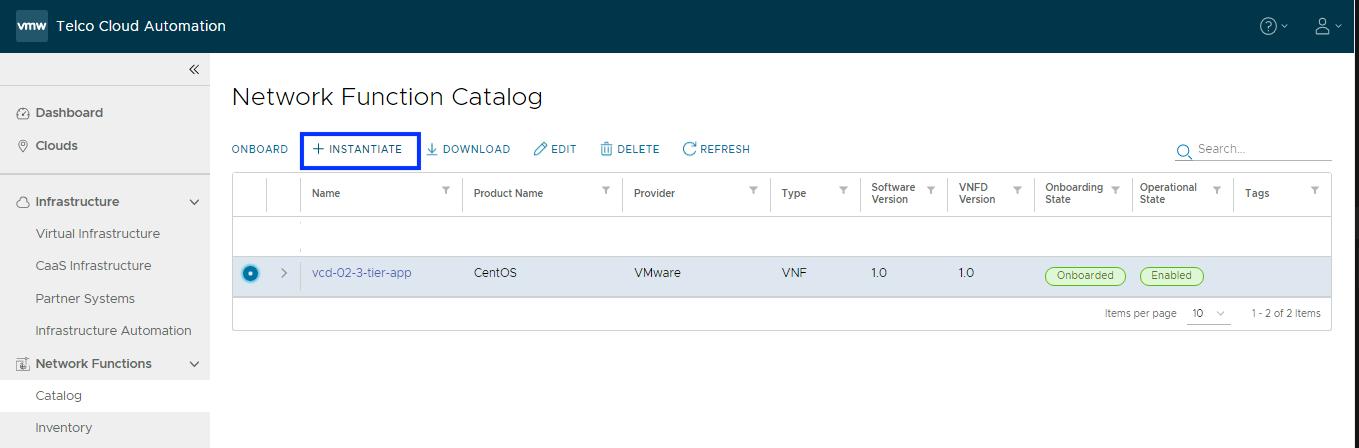Click the Refresh toolbar button

click(716, 149)
